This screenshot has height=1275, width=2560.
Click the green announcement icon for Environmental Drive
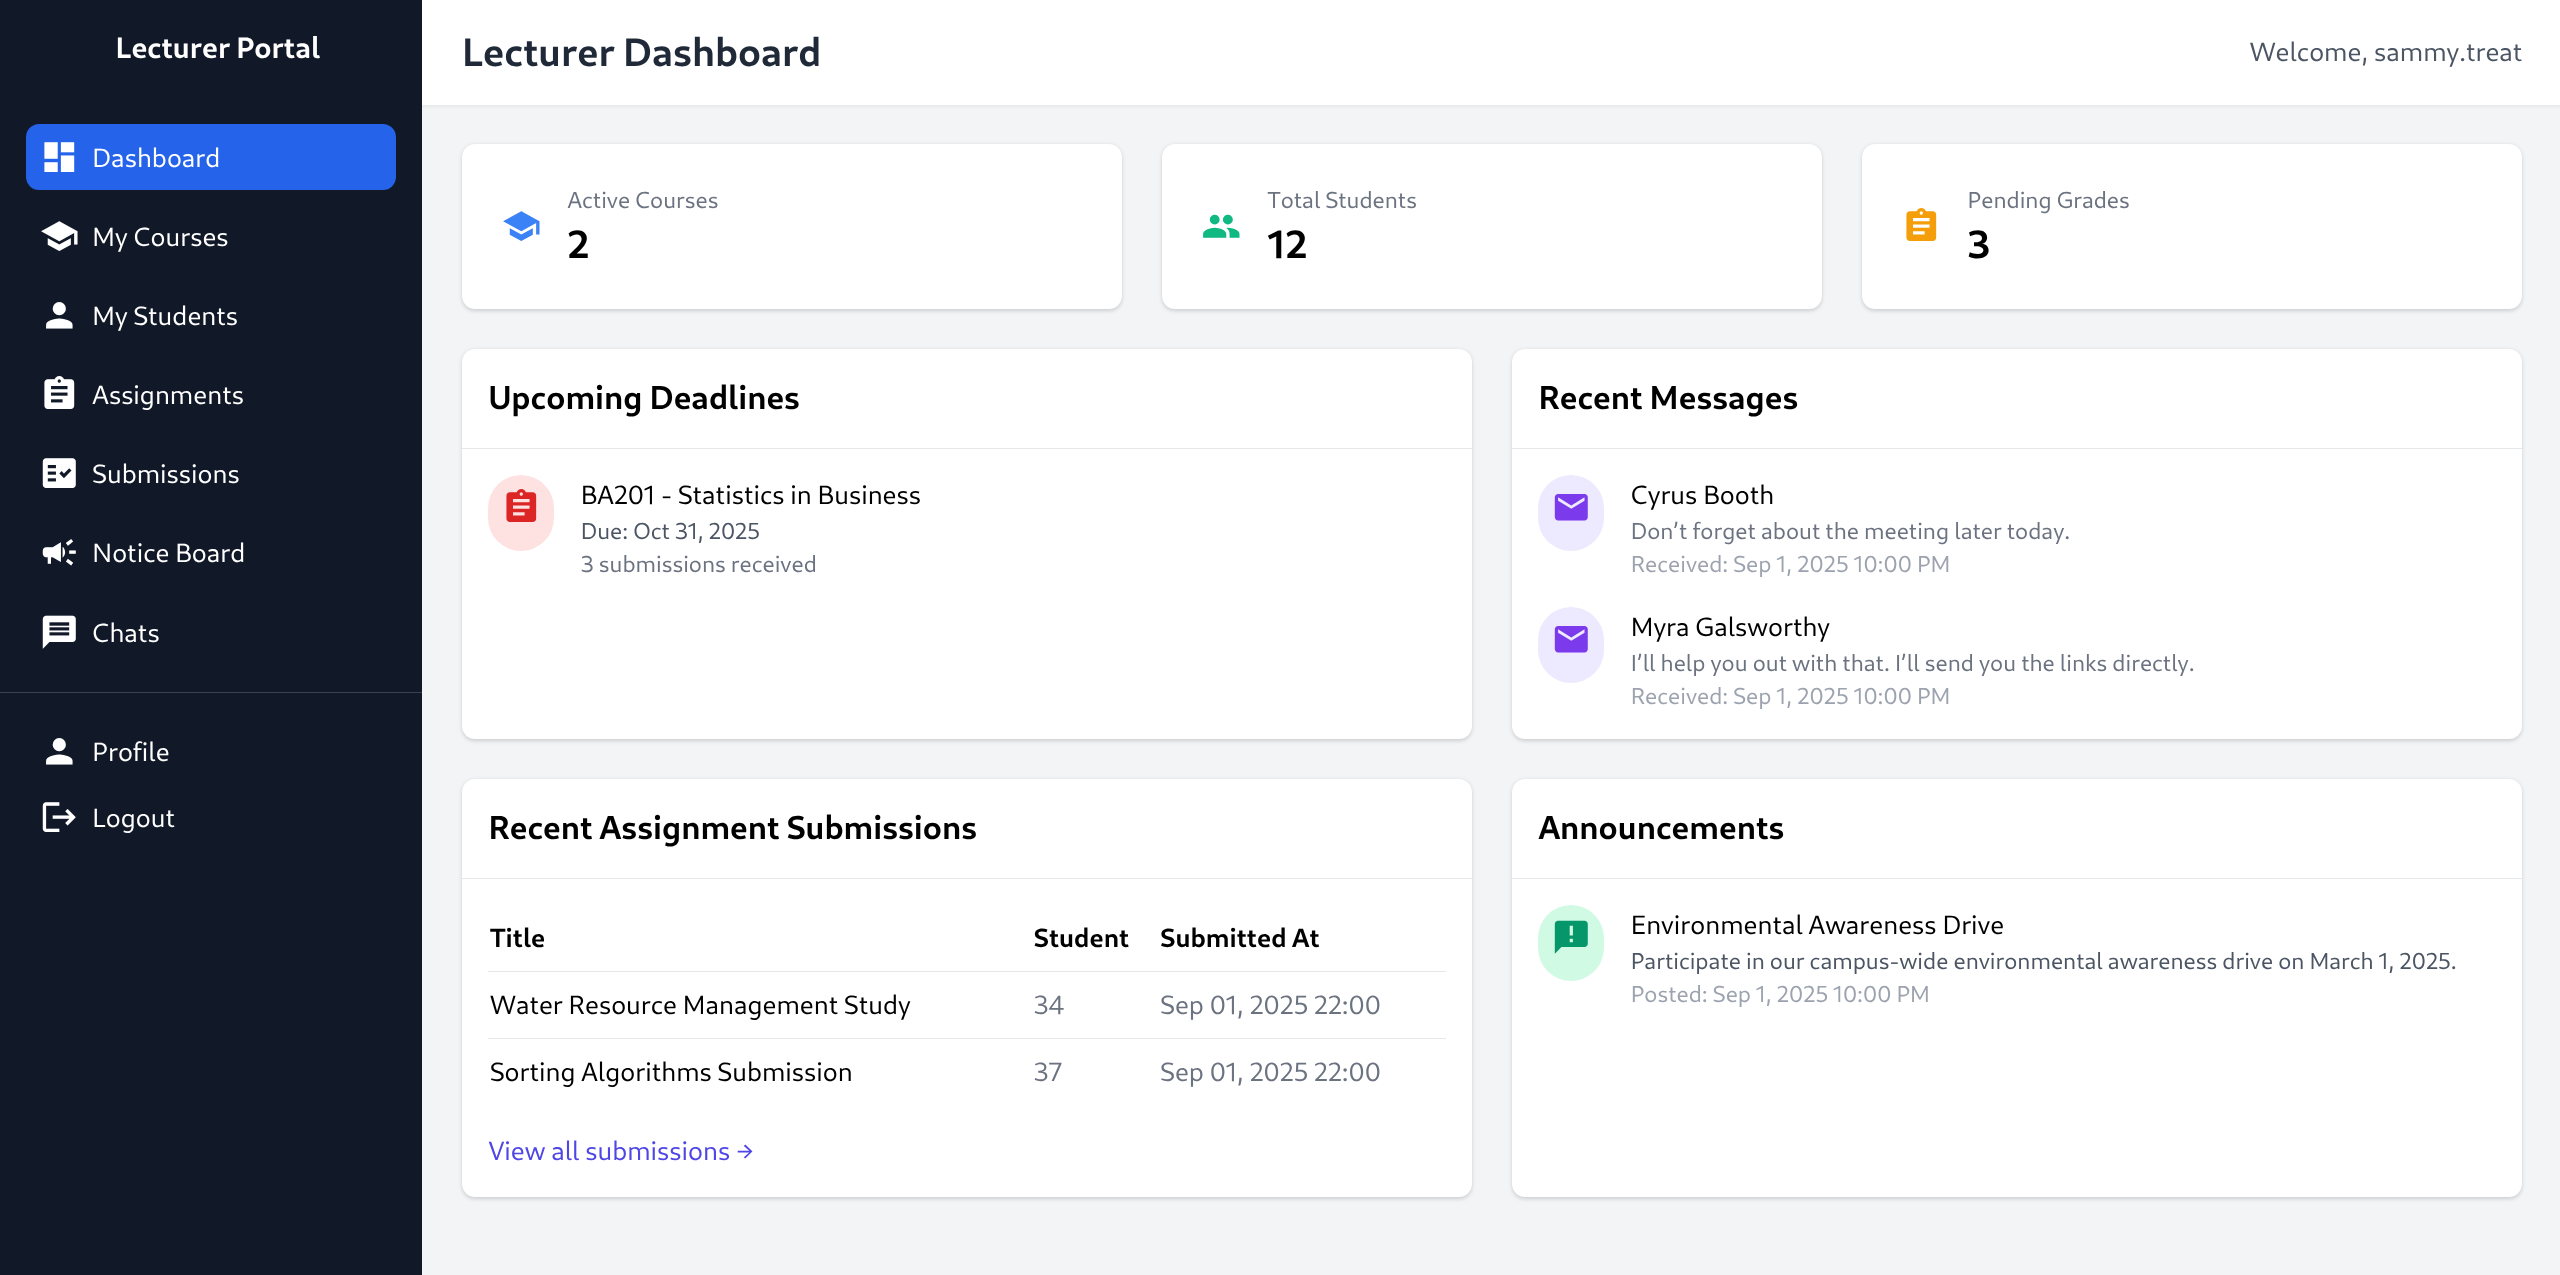pyautogui.click(x=1570, y=940)
